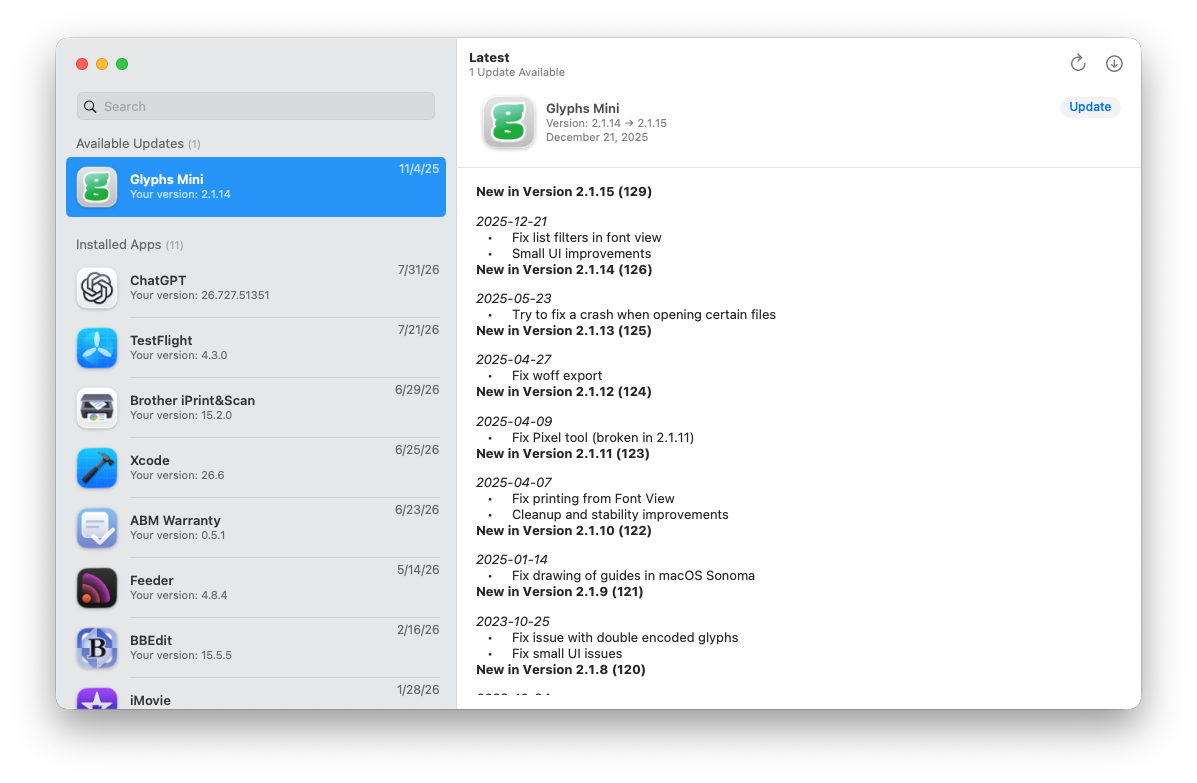The width and height of the screenshot is (1197, 783).
Task: Click the Version: 2.1.14 → 2.1.15 text
Action: click(x=606, y=123)
